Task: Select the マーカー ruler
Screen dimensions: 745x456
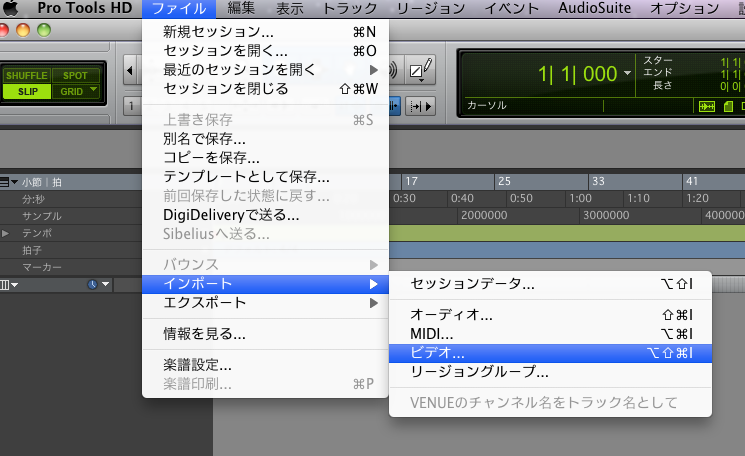Action: (x=42, y=267)
